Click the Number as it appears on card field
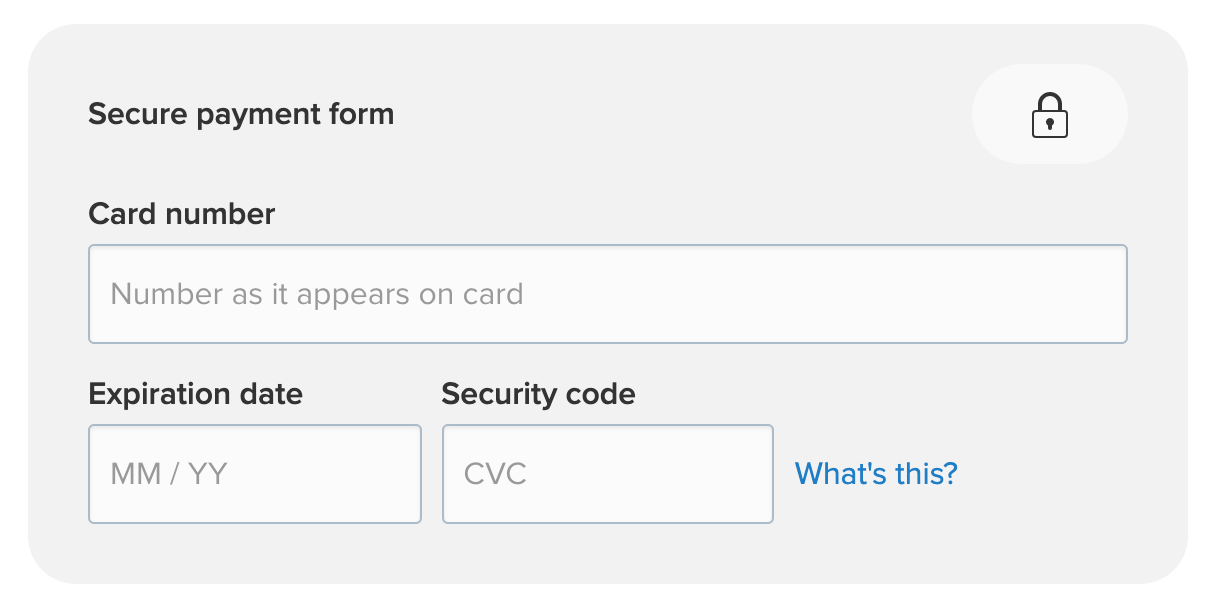Screen dimensions: 1218x608 (607, 293)
